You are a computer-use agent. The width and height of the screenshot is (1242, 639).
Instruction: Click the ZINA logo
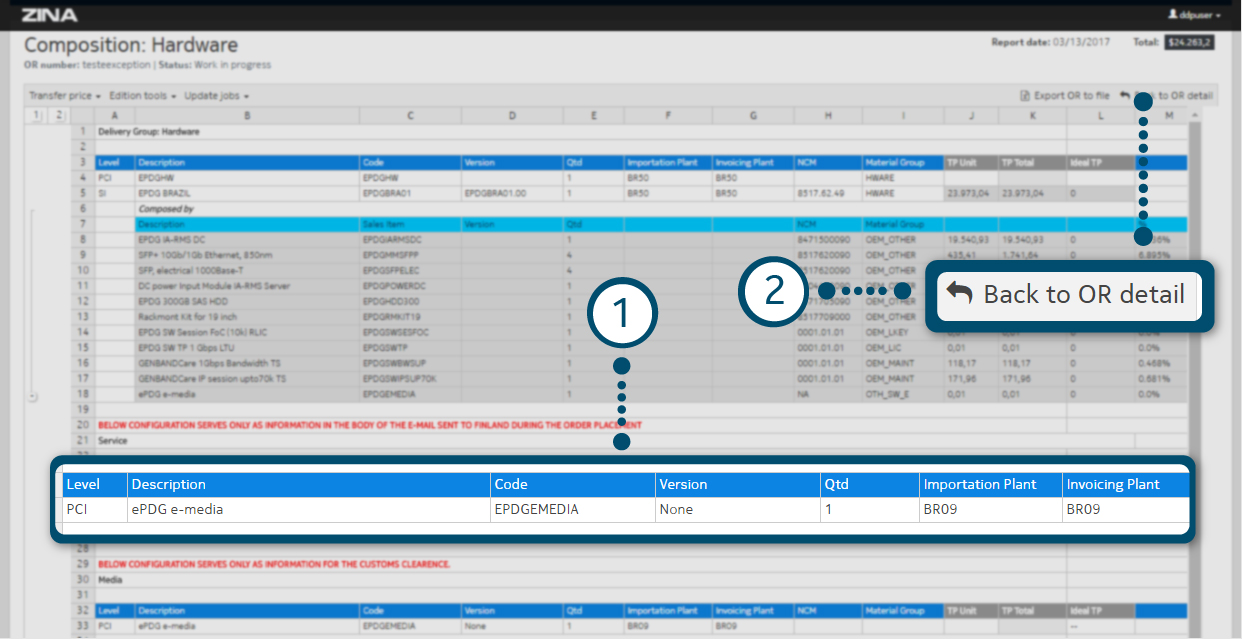[x=49, y=15]
